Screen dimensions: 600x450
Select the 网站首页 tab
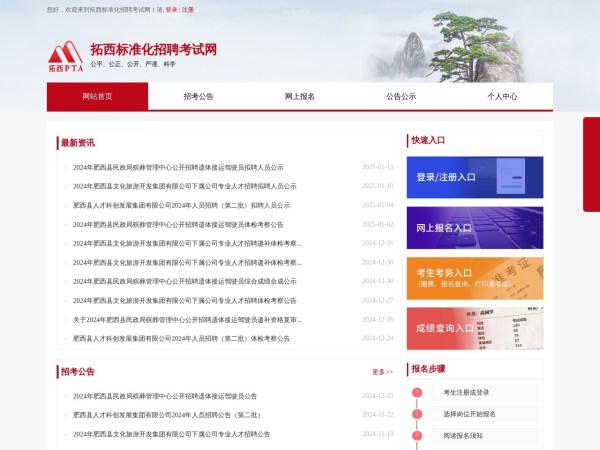coord(97,97)
